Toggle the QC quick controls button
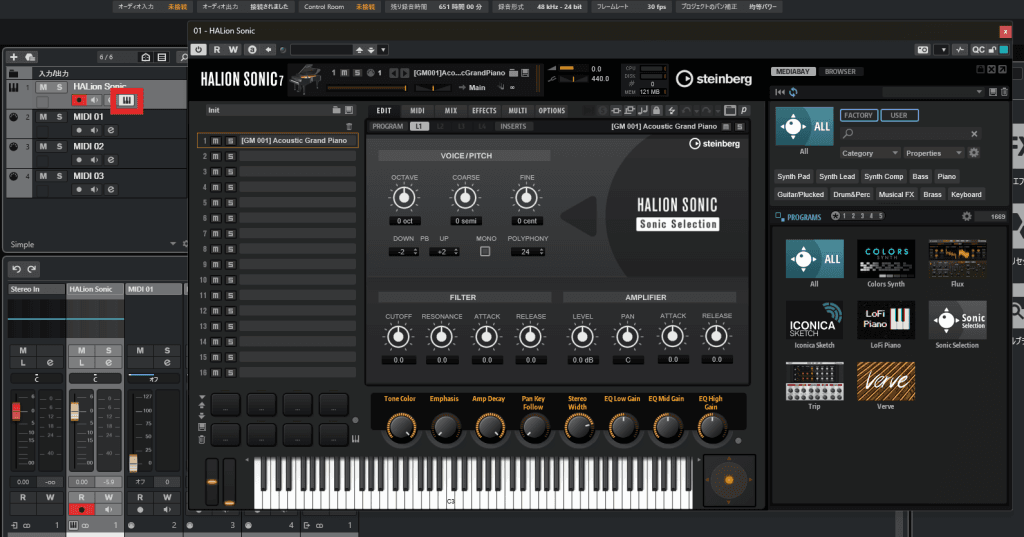 978,50
